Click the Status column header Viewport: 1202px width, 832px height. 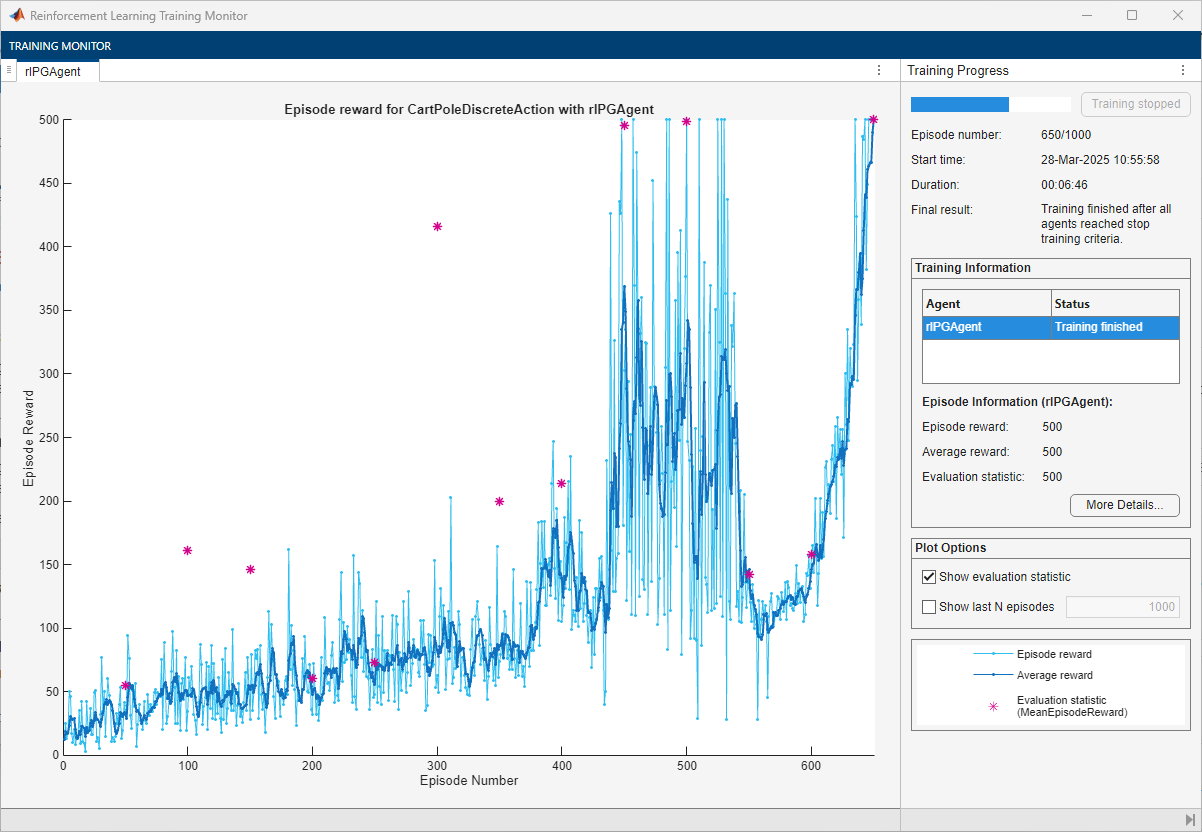(1116, 304)
